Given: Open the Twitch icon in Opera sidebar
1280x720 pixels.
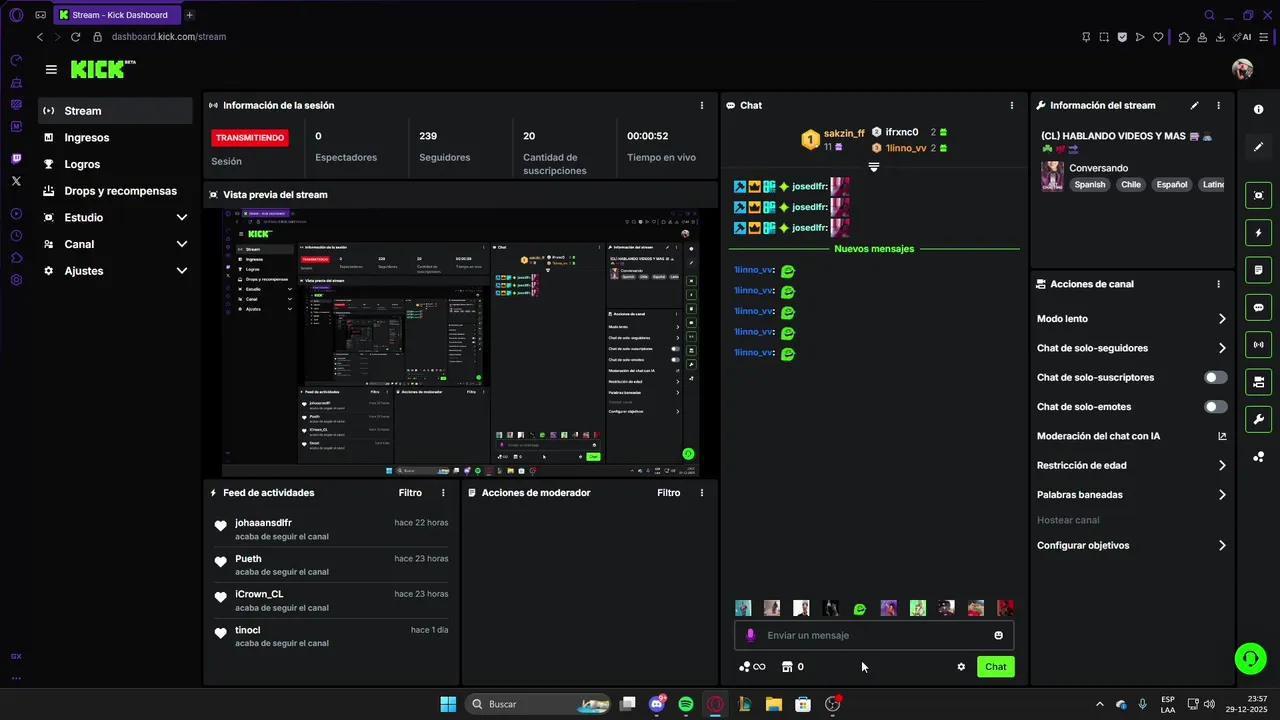Looking at the screenshot, I should coord(16,159).
